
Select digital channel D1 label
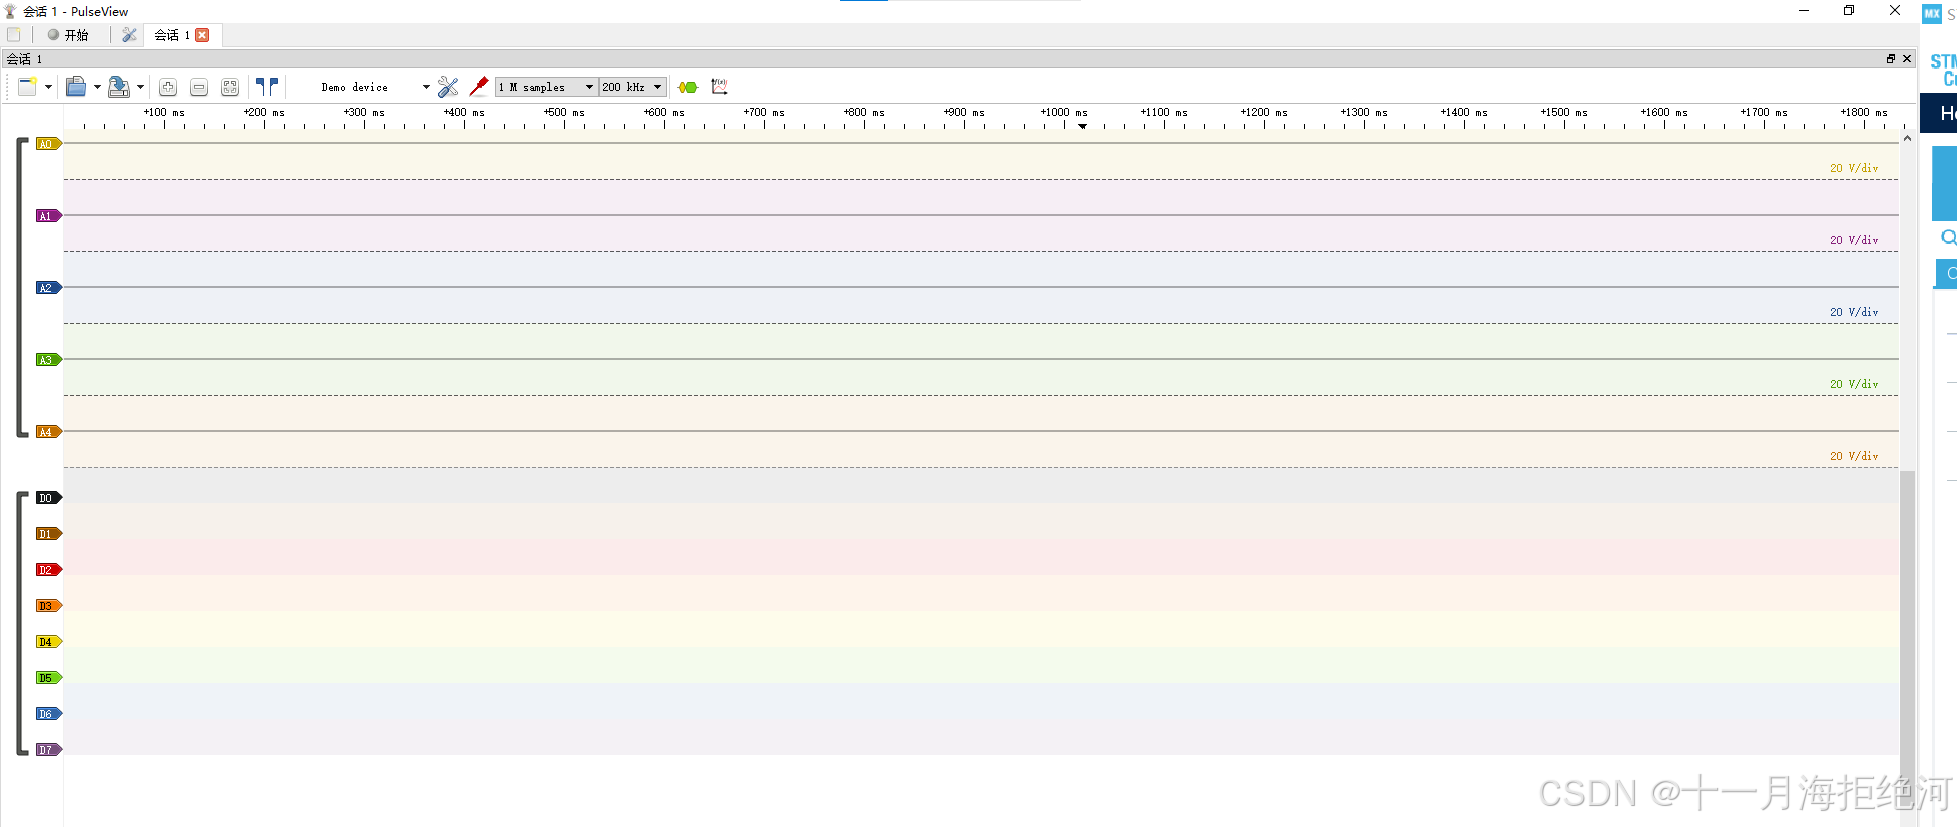pyautogui.click(x=49, y=534)
